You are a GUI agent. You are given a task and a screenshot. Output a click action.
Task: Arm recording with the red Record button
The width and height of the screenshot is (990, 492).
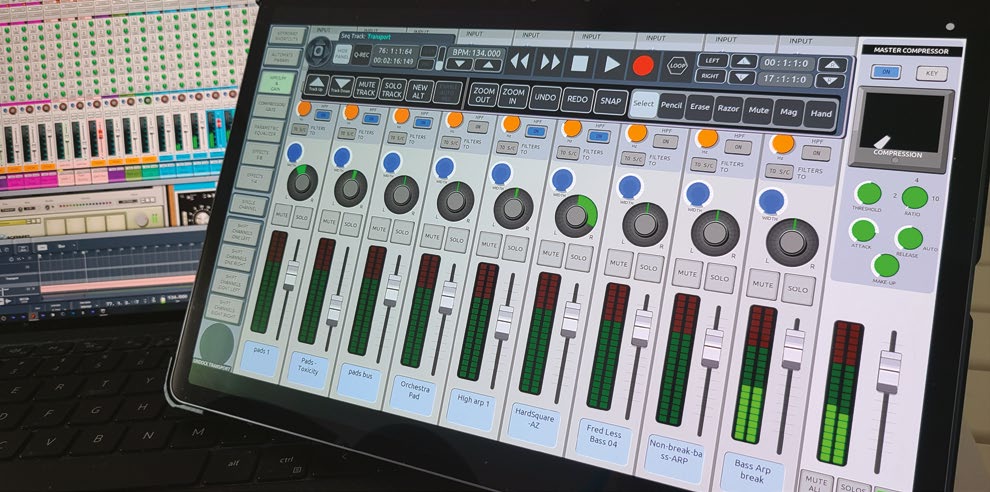click(643, 65)
